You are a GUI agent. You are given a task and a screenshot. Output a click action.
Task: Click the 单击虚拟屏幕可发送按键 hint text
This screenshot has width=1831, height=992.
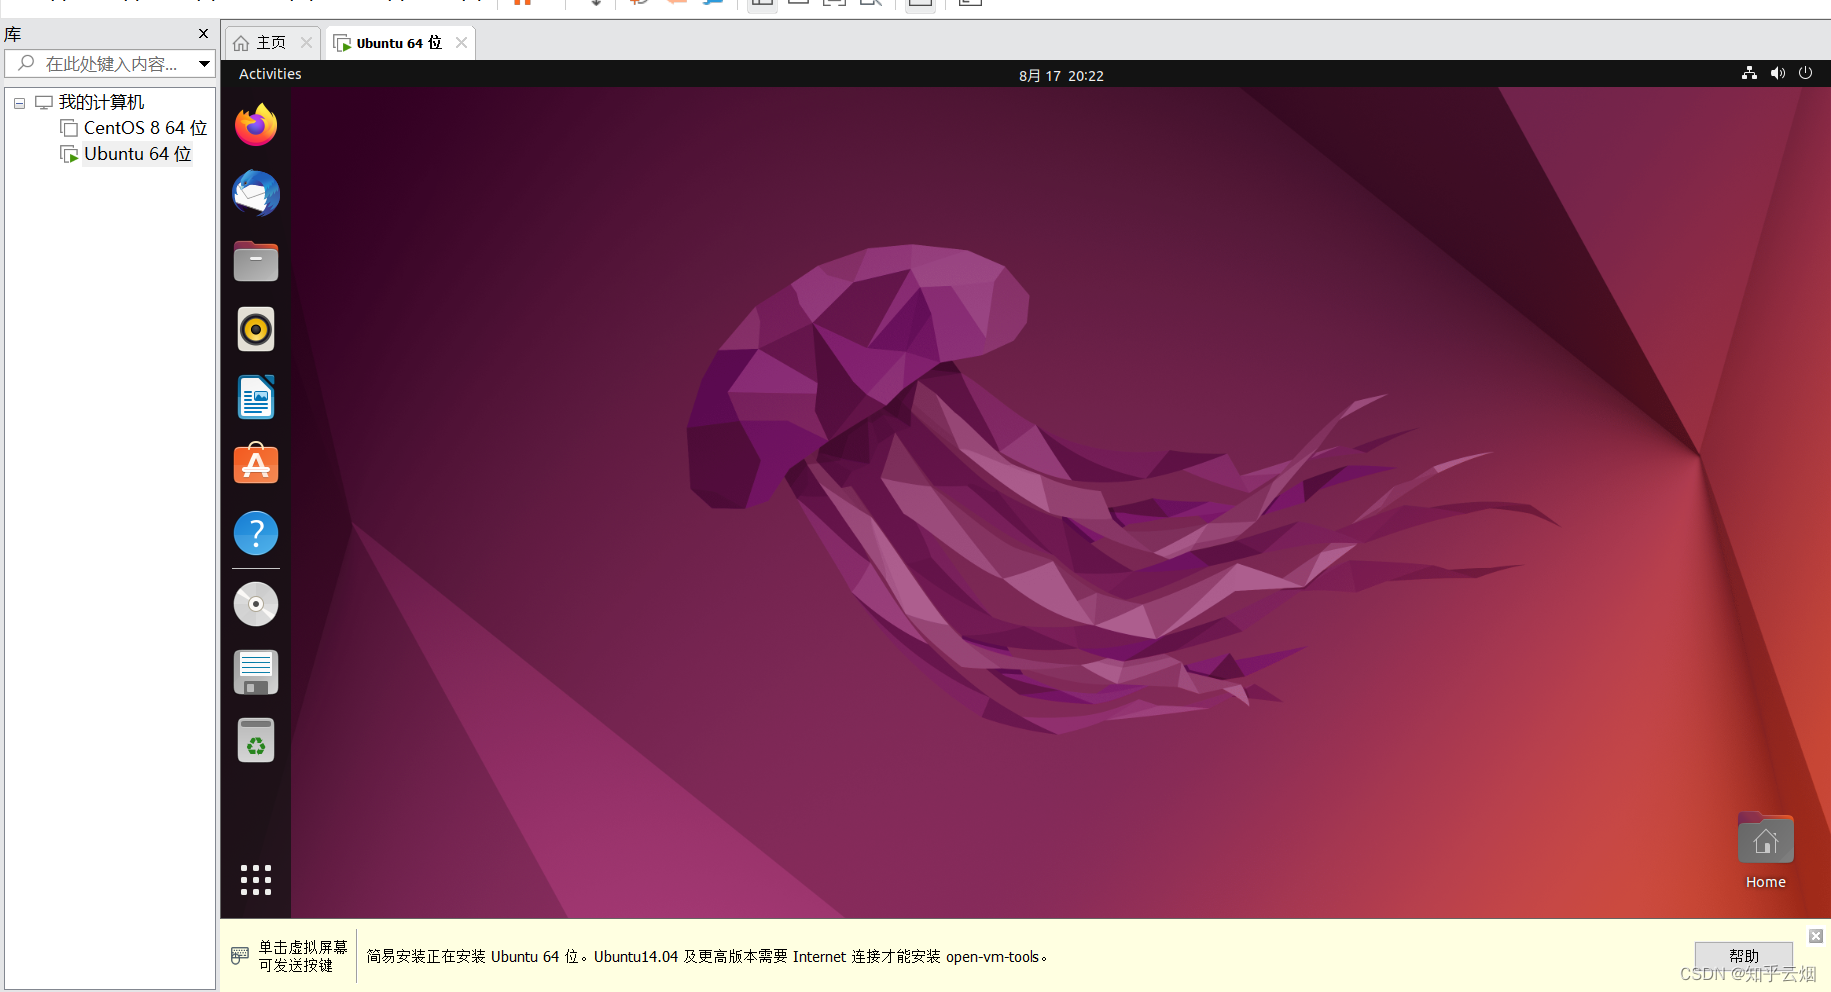[x=303, y=956]
